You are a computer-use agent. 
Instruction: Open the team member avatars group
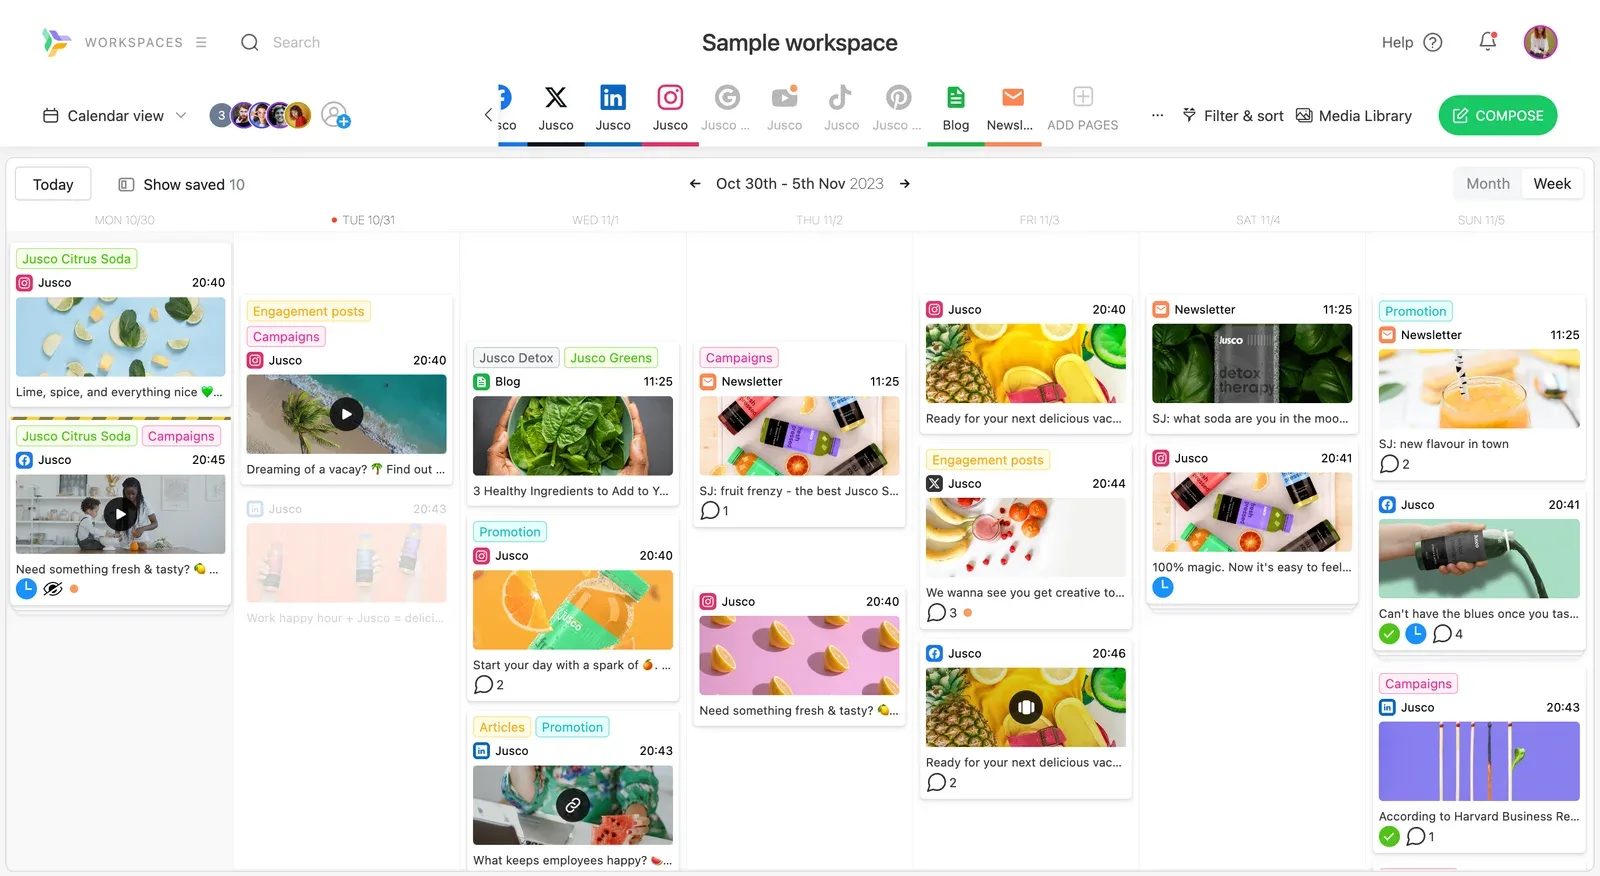(260, 116)
